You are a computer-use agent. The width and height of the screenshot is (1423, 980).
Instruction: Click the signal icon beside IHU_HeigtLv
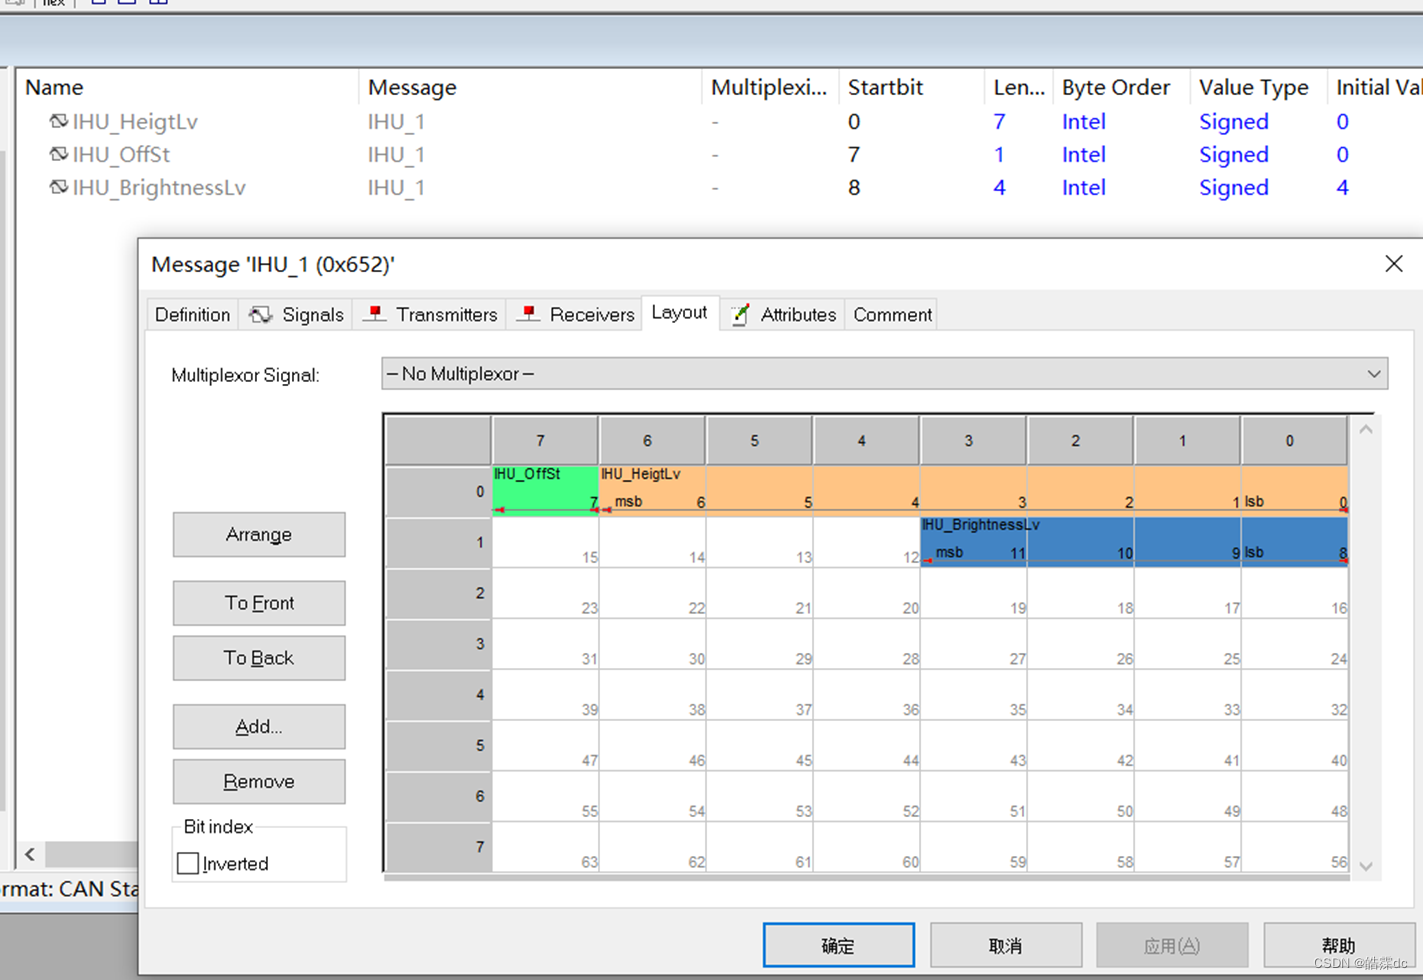click(x=58, y=121)
